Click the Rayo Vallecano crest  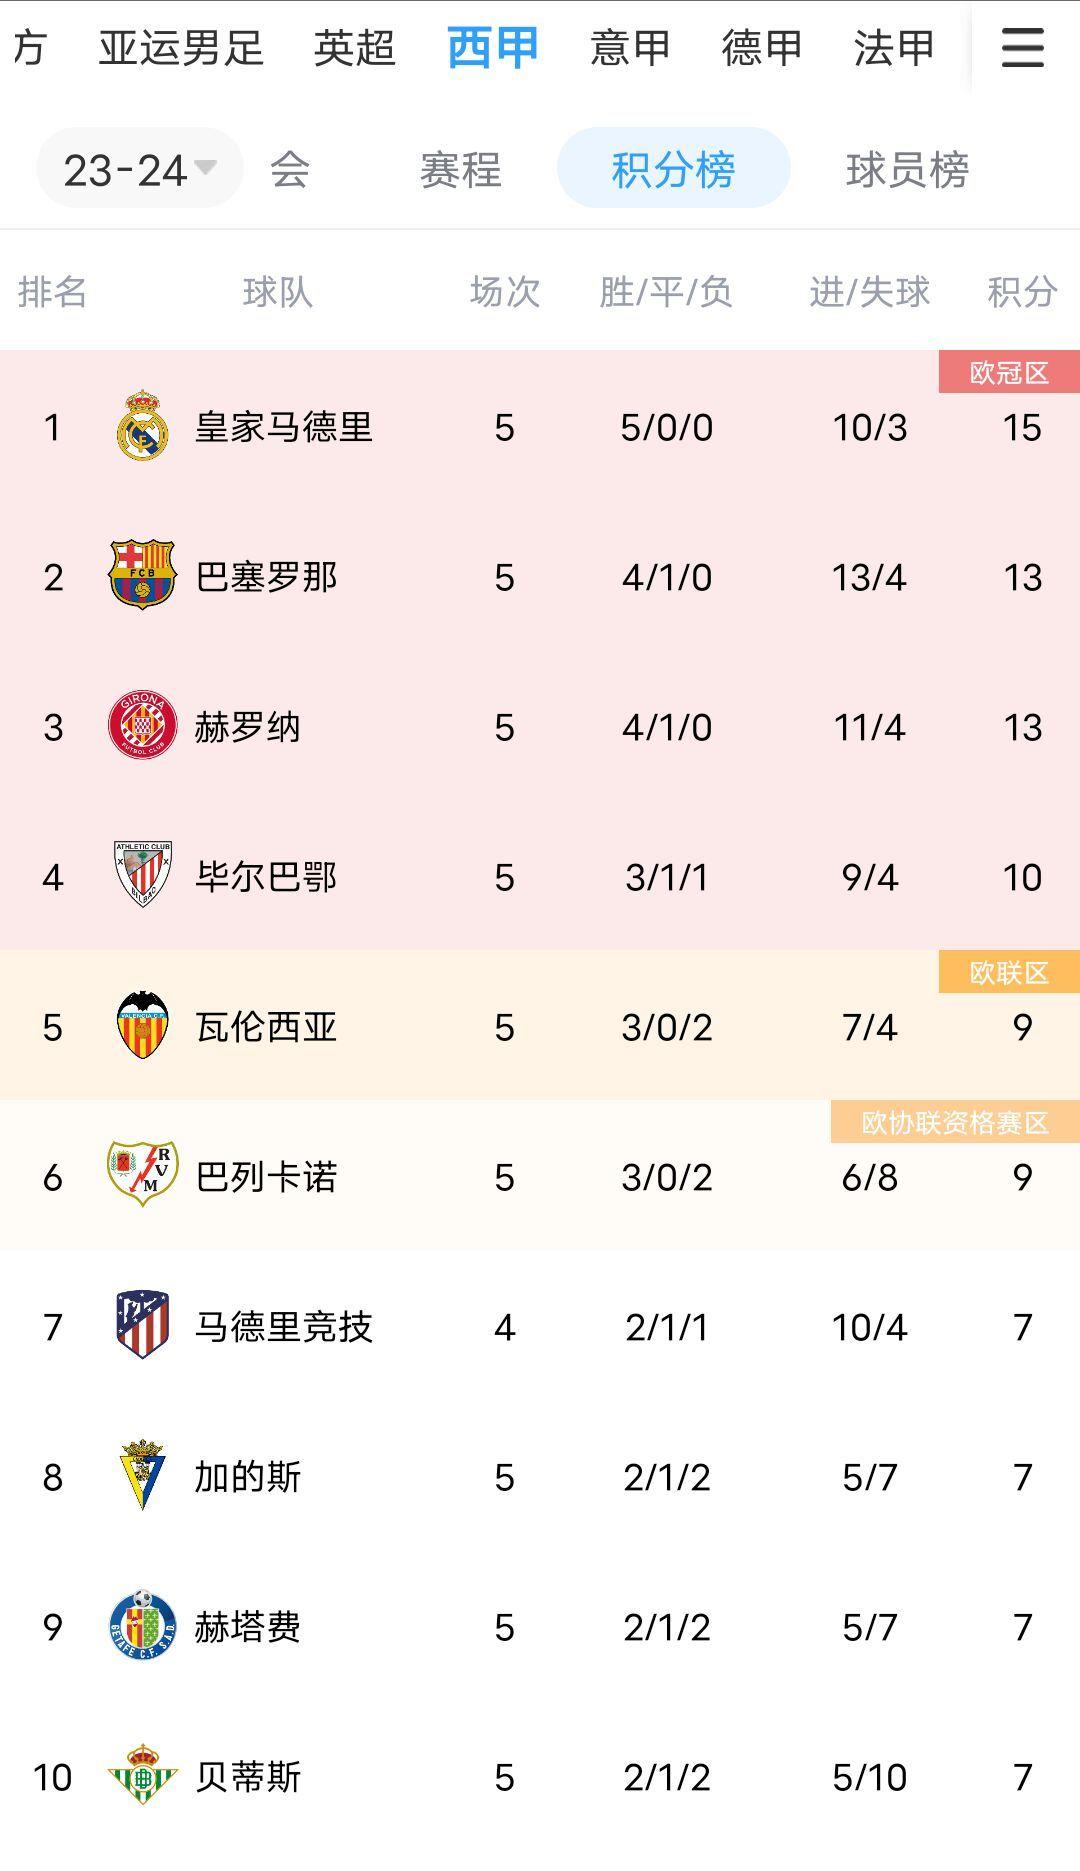142,1175
